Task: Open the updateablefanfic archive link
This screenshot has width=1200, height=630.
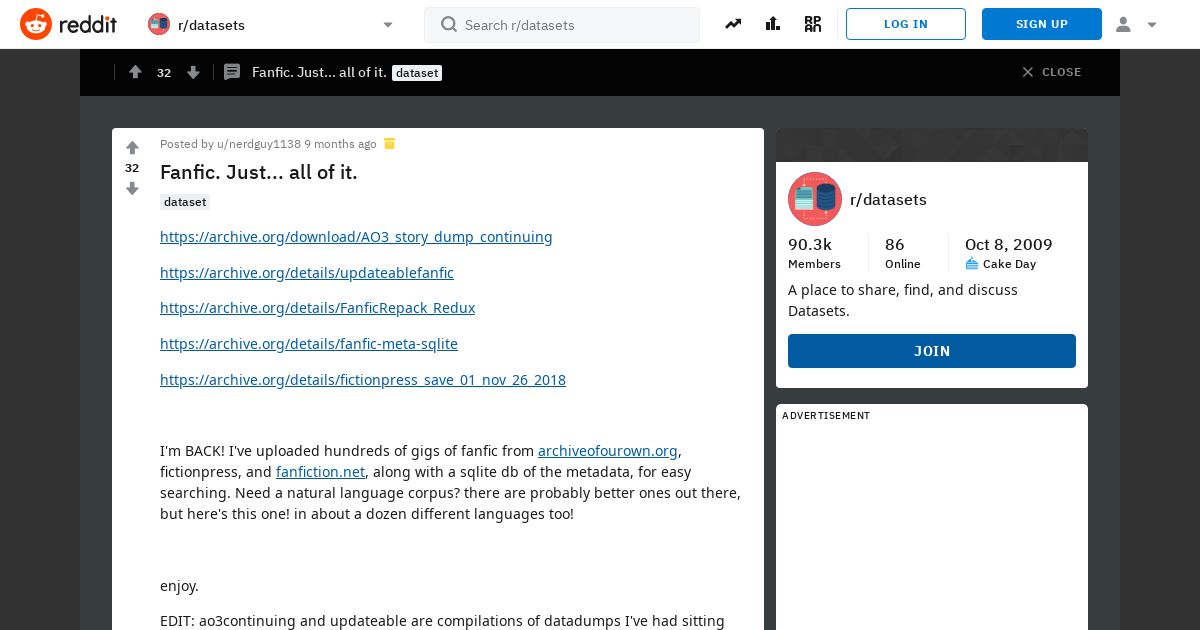Action: [307, 273]
